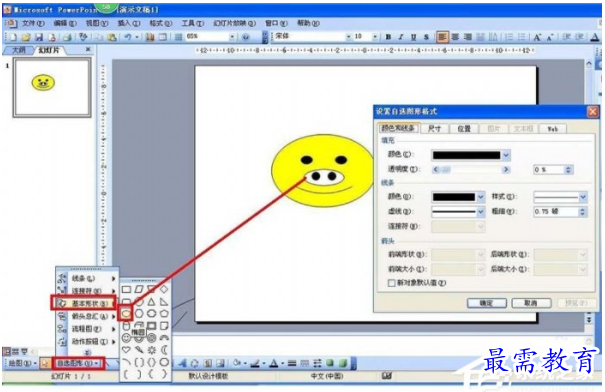Select the Align Left icon
This screenshot has height=392, width=605.
pyautogui.click(x=442, y=37)
